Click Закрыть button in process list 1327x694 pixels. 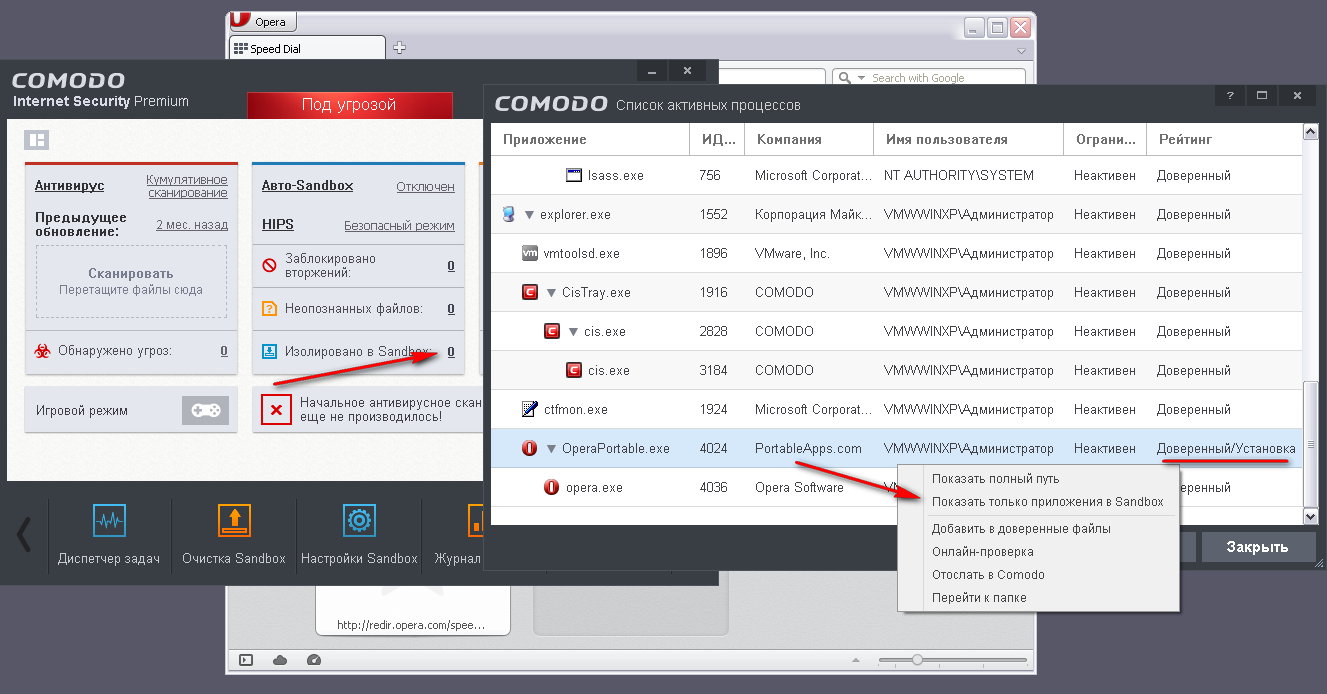(1257, 547)
